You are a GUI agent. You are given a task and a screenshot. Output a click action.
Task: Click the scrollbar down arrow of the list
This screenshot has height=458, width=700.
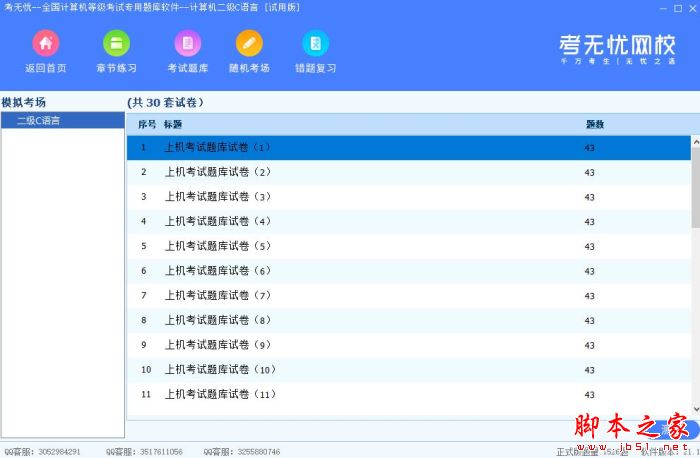pos(696,408)
